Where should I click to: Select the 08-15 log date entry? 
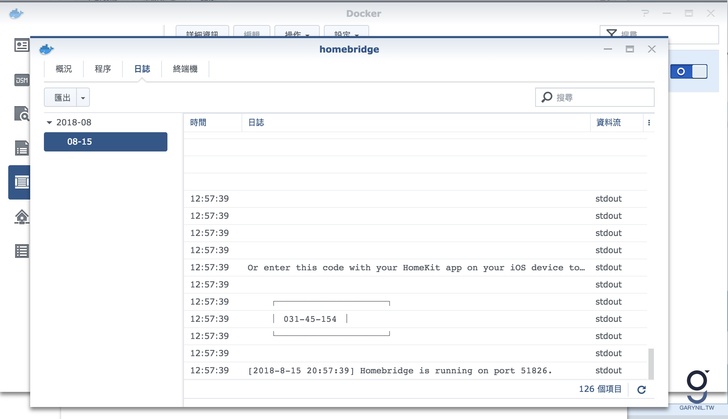coord(105,142)
